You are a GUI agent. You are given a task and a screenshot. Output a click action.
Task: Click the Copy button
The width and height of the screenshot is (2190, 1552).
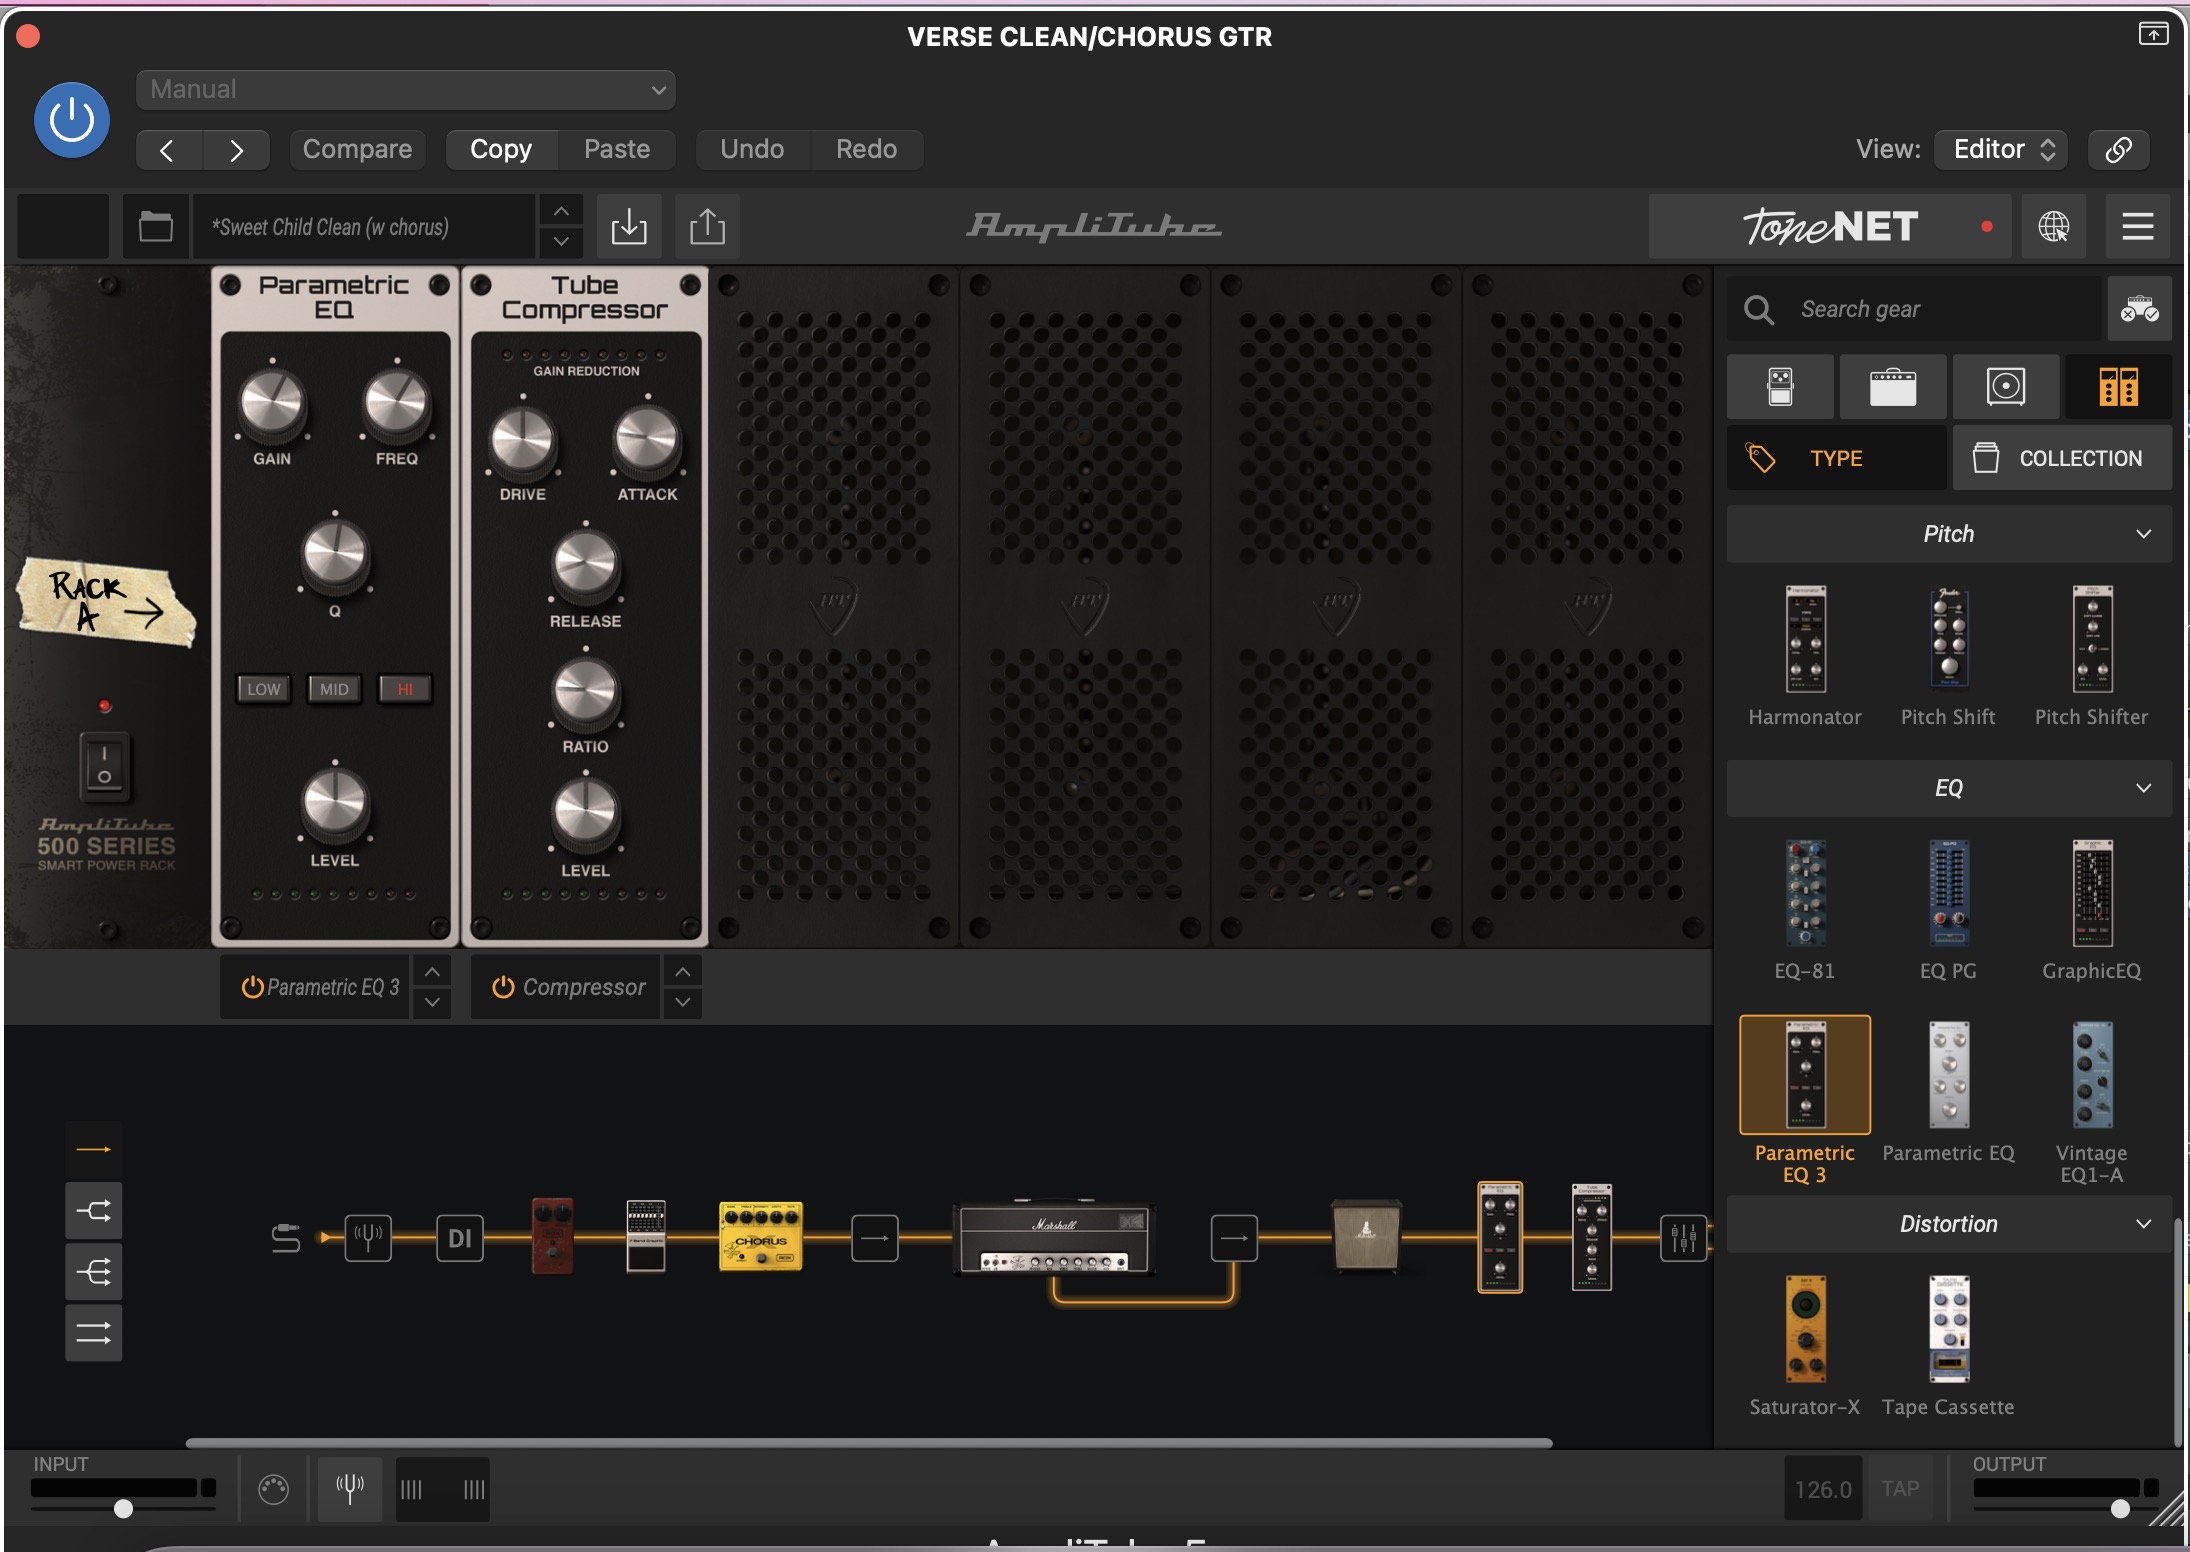point(501,149)
